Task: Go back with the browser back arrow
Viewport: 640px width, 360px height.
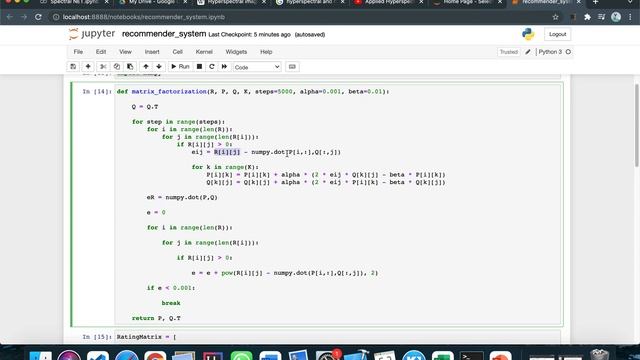Action: (x=10, y=17)
